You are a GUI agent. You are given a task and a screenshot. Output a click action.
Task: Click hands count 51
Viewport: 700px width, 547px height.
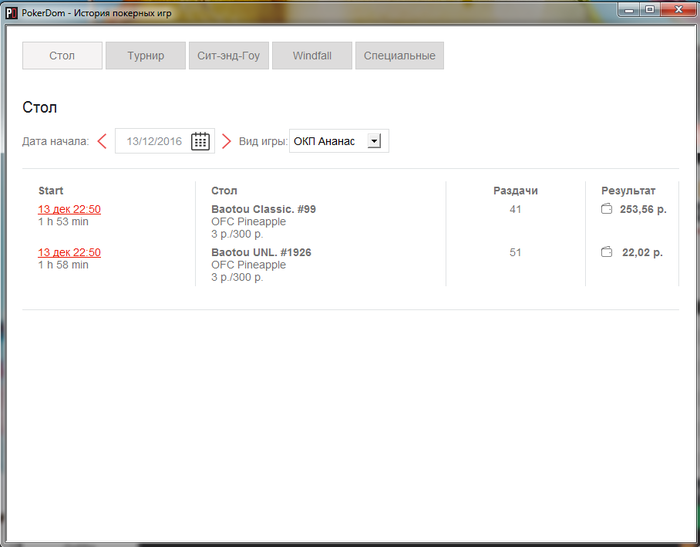[x=515, y=252]
